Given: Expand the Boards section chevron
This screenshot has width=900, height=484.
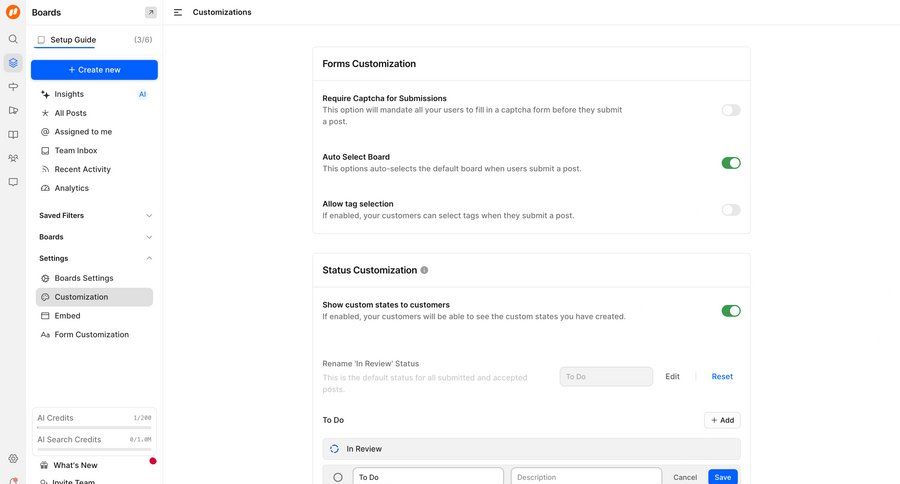Looking at the screenshot, I should [149, 237].
